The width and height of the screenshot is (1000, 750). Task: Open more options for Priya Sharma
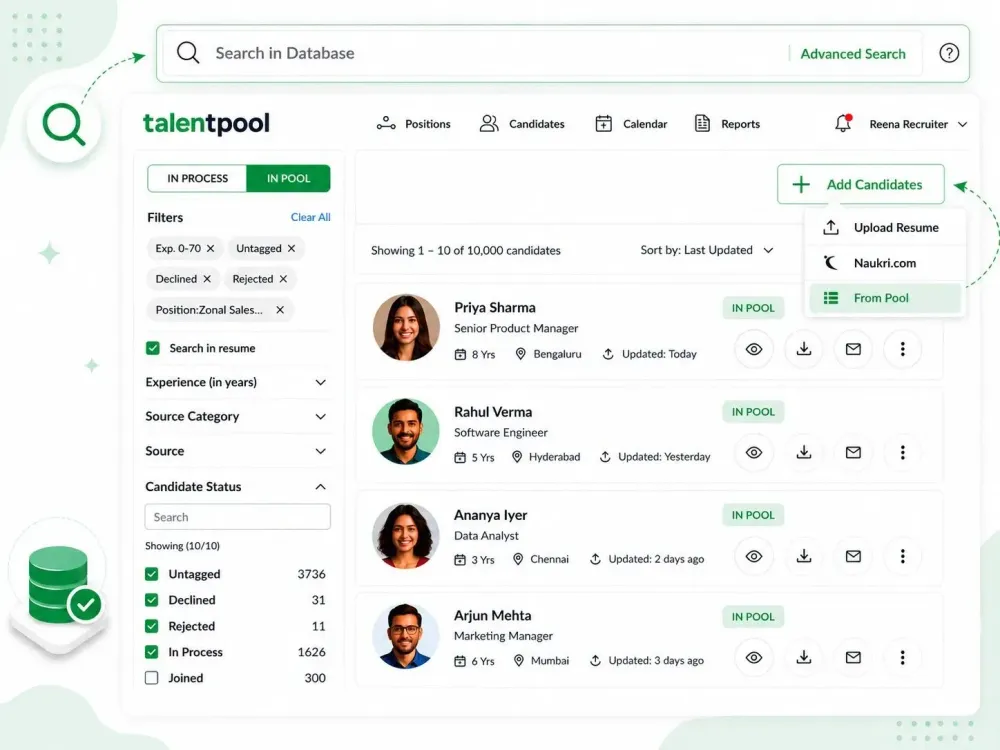click(902, 349)
